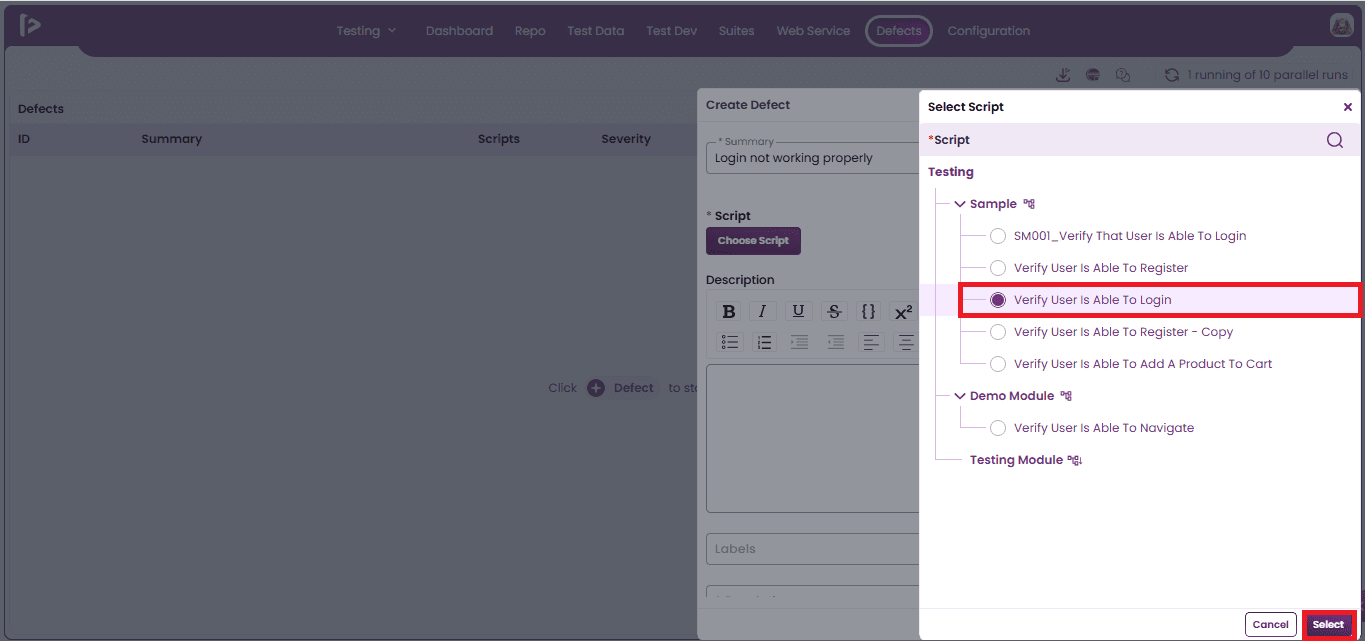
Task: Select the Verify User Is Able To Login radio
Action: point(998,300)
